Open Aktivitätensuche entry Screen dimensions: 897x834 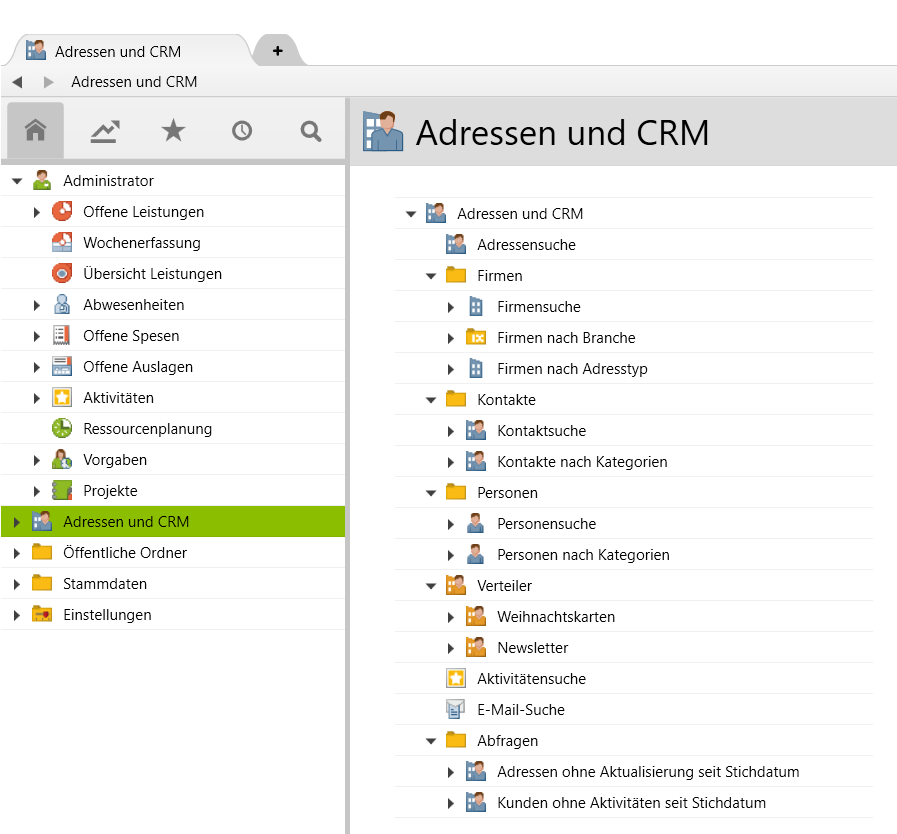click(531, 678)
